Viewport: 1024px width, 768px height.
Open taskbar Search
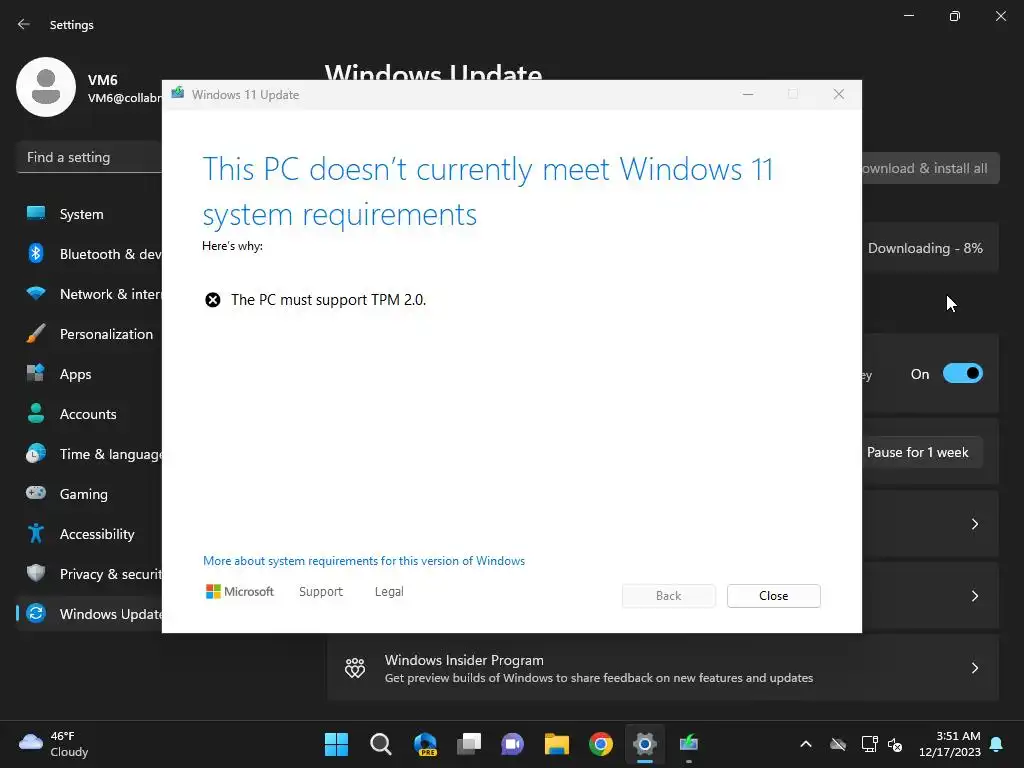[x=381, y=744]
